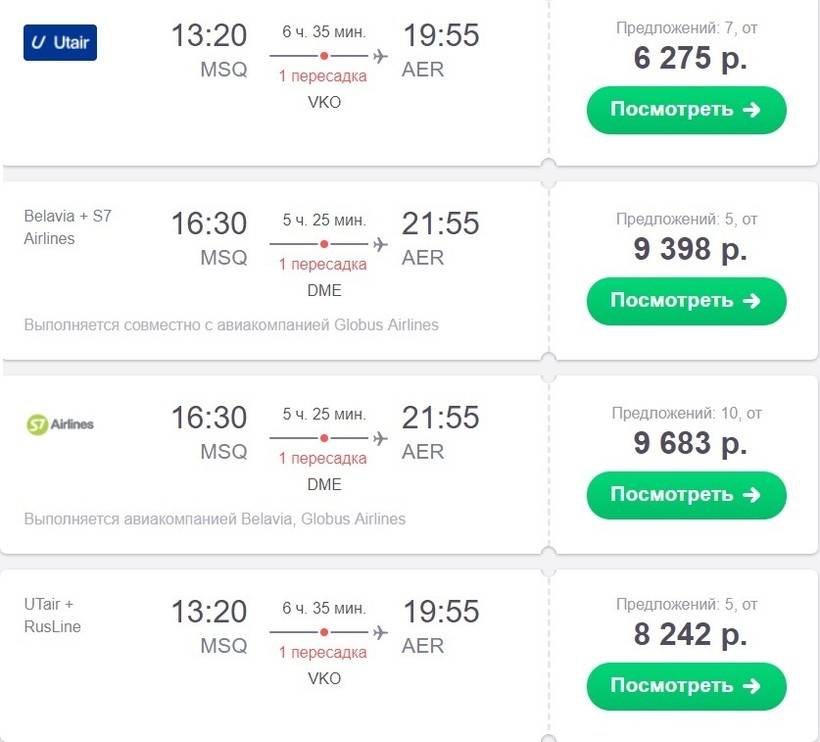This screenshot has height=742, width=820.
Task: Click the 'Выполняется совместно с авиакомпанией Globus Airlines' note
Action: (x=231, y=325)
